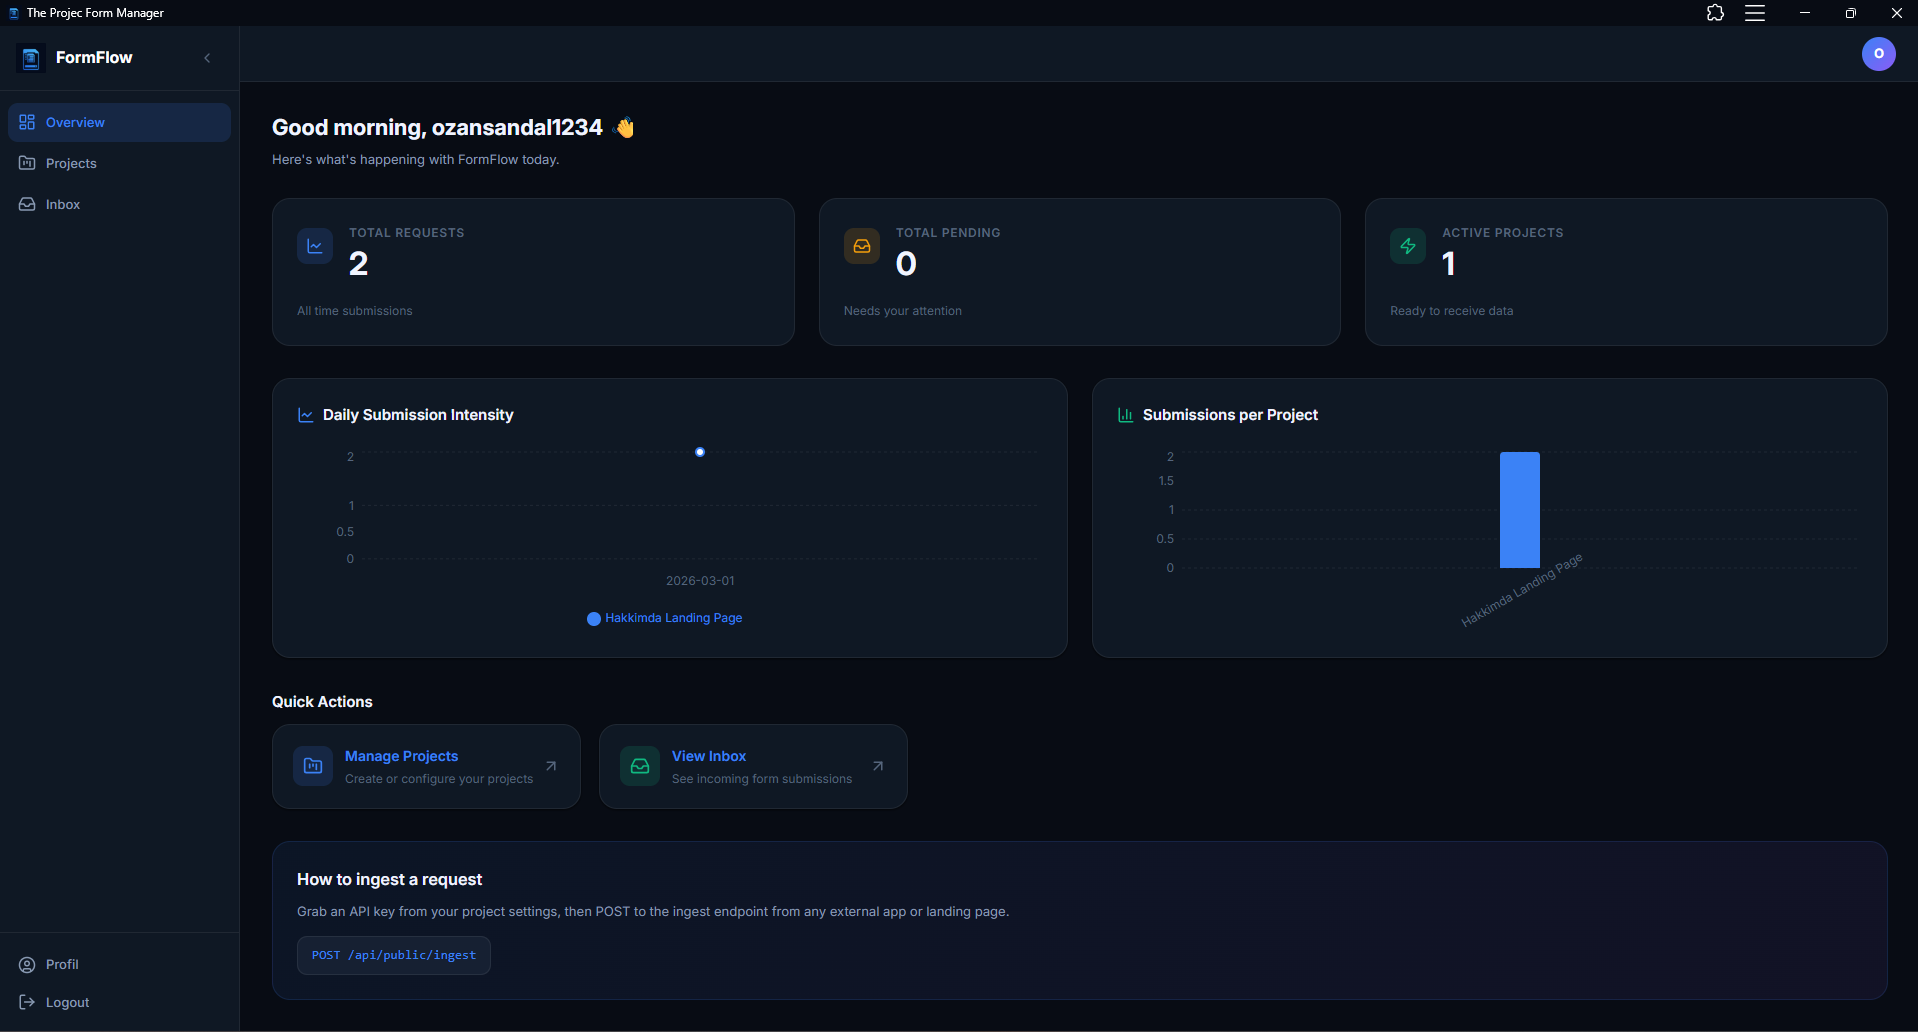This screenshot has width=1918, height=1032.
Task: Click the blue bar in Submissions per Project
Action: click(1519, 510)
